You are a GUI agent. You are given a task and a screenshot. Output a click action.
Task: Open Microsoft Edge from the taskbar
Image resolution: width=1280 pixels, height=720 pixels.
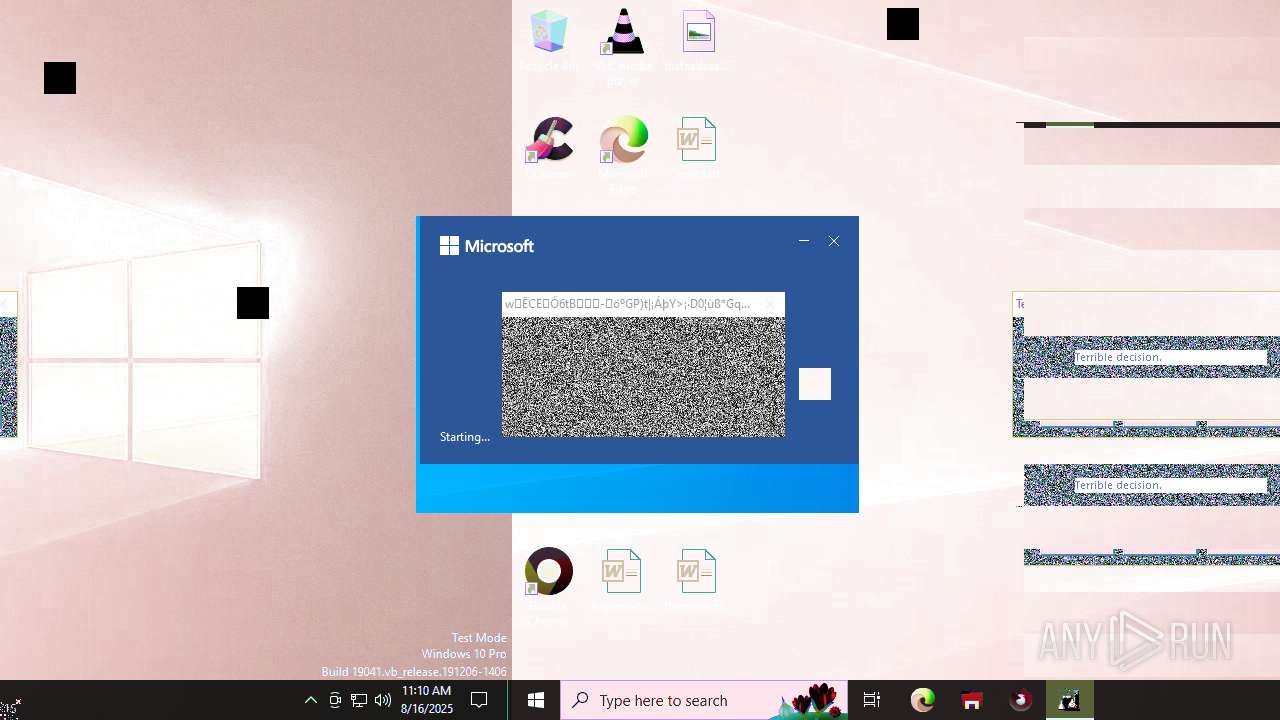[x=922, y=700]
